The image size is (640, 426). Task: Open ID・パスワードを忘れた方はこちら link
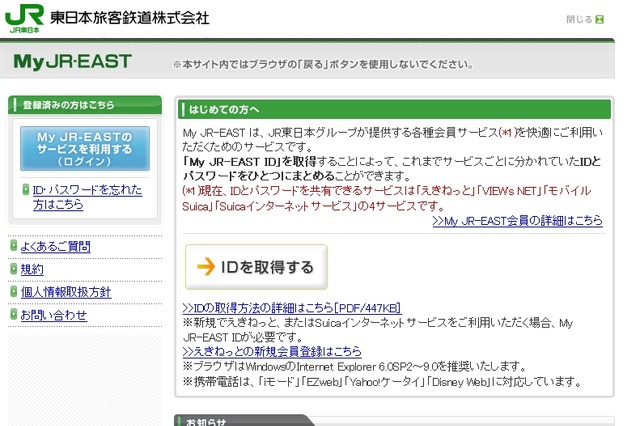87,197
